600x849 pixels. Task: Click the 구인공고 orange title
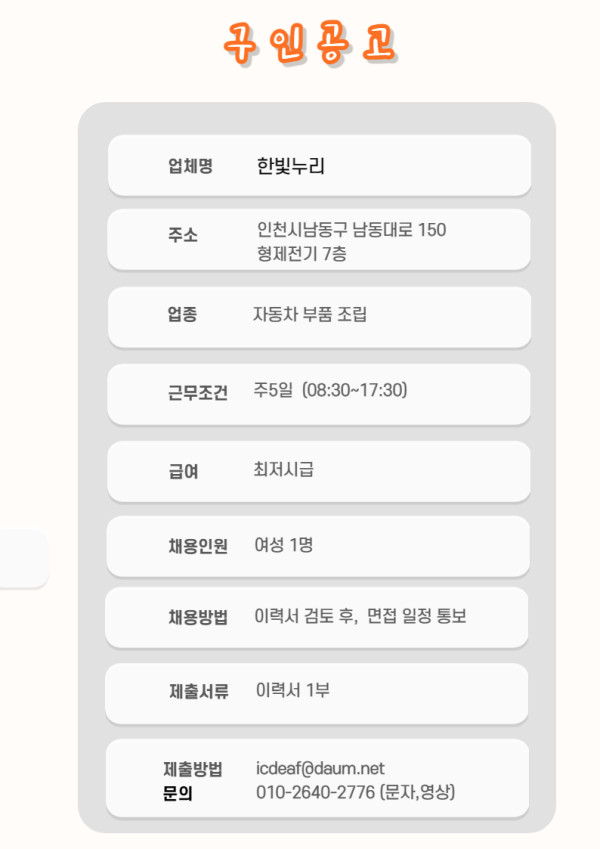(x=310, y=44)
